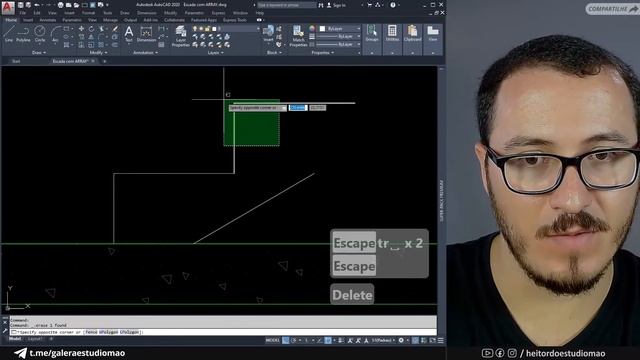Click the search keyword input field
The height and width of the screenshot is (360, 640).
click(287, 5)
